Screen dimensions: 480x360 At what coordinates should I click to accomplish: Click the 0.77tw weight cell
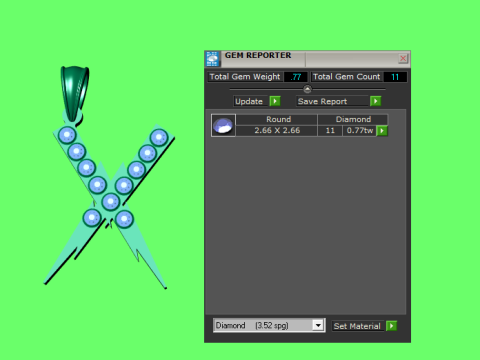pyautogui.click(x=360, y=131)
